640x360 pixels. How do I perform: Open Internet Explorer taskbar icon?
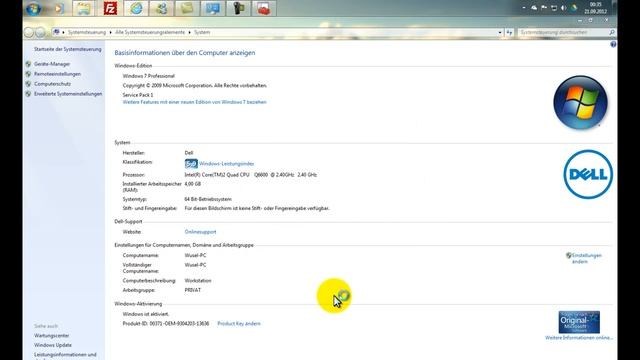[x=136, y=9]
